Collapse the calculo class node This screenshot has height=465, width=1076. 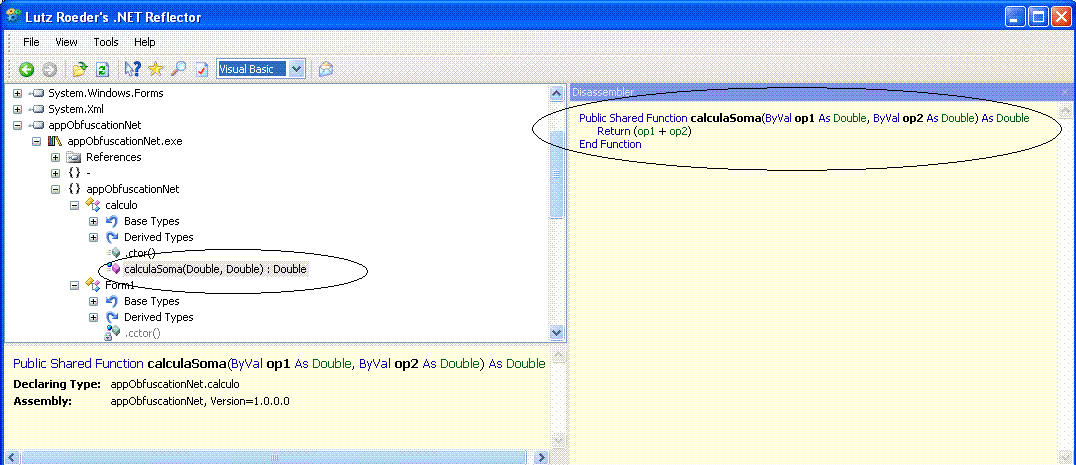(75, 205)
